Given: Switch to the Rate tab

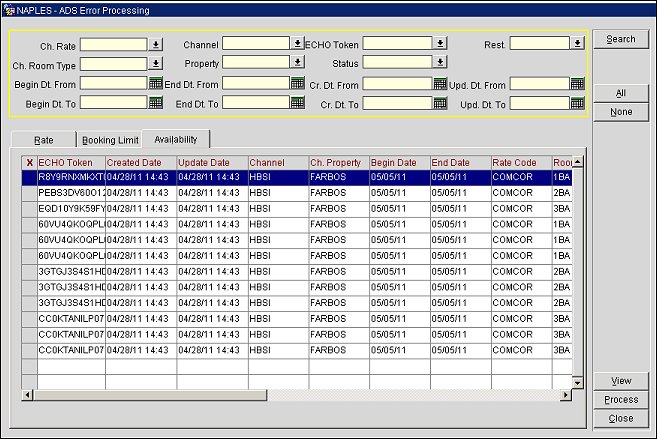Looking at the screenshot, I should point(44,140).
